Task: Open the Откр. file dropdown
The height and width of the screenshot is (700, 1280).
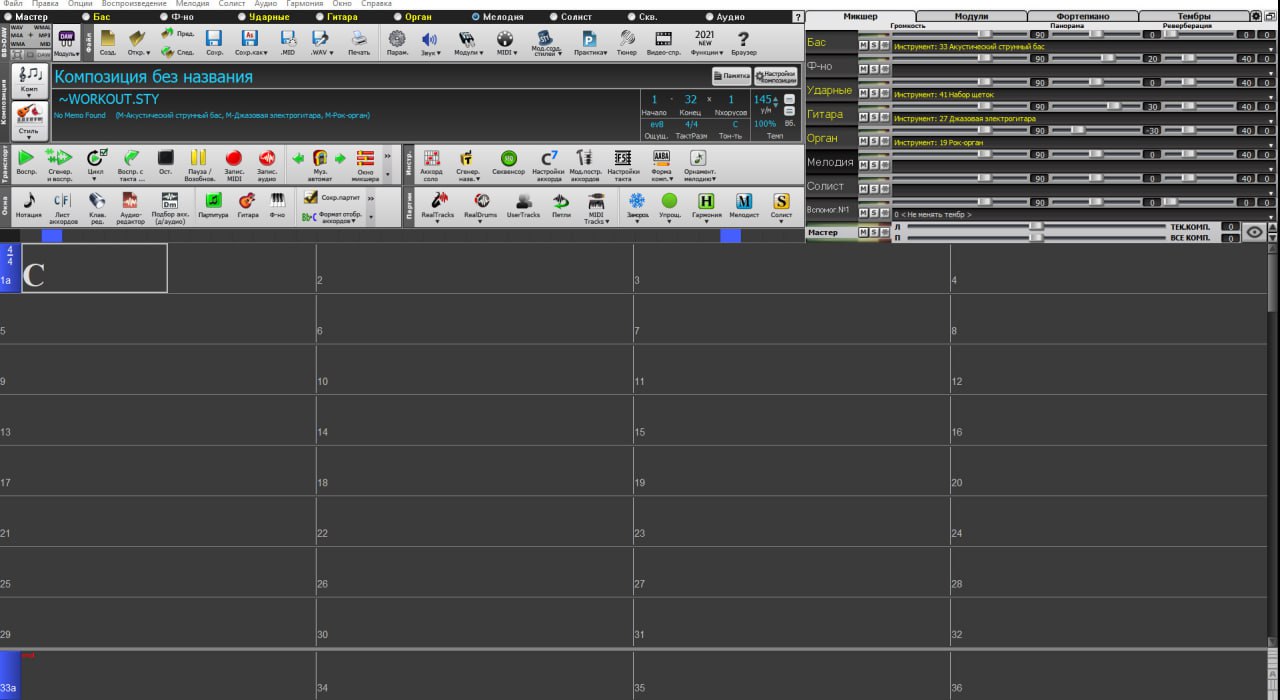Action: (140, 42)
